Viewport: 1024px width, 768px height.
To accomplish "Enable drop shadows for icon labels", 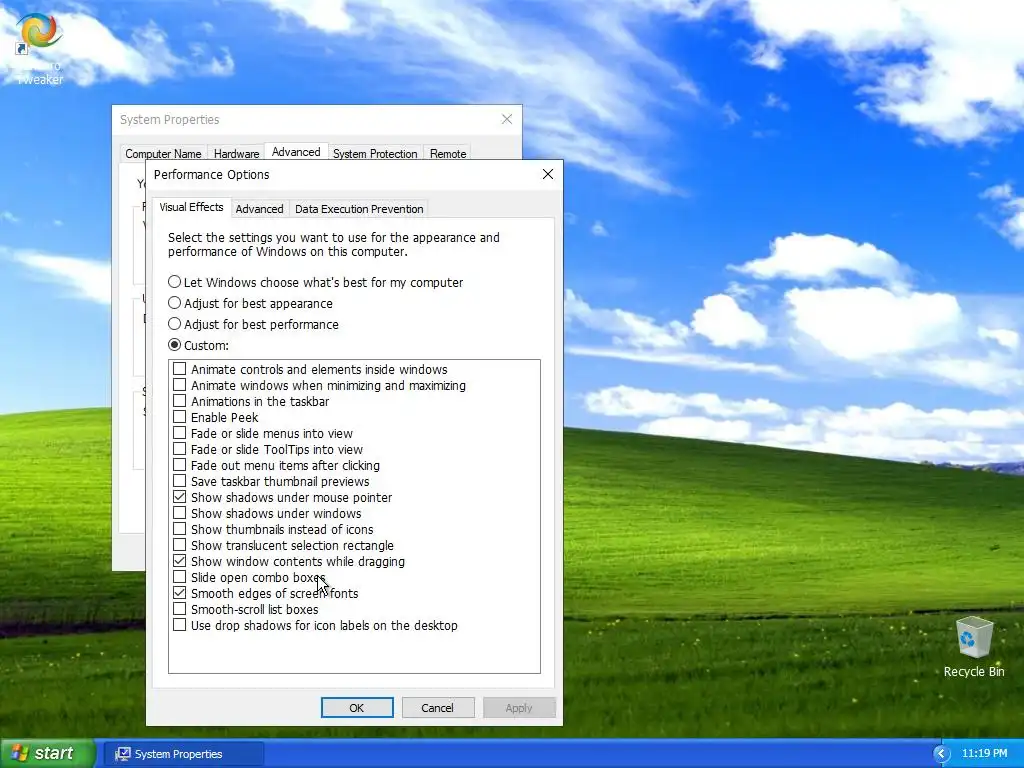I will point(180,625).
